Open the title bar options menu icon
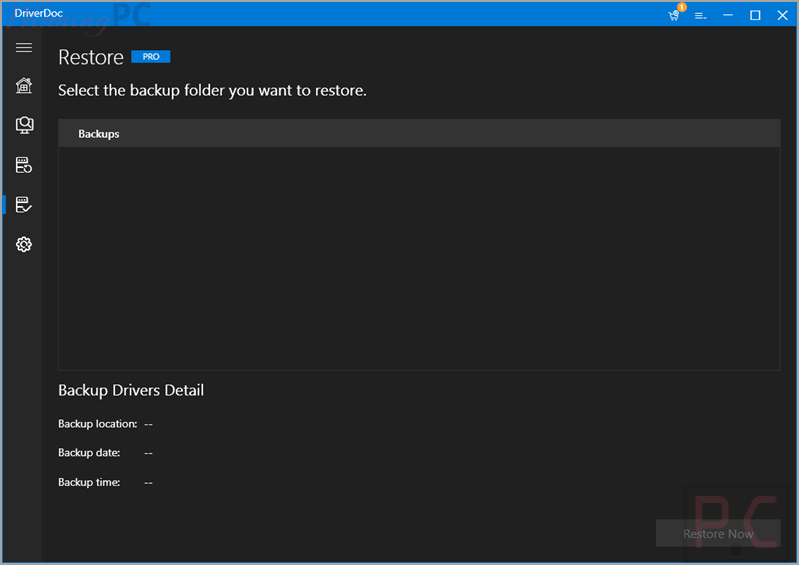The height and width of the screenshot is (565, 799). click(x=701, y=16)
